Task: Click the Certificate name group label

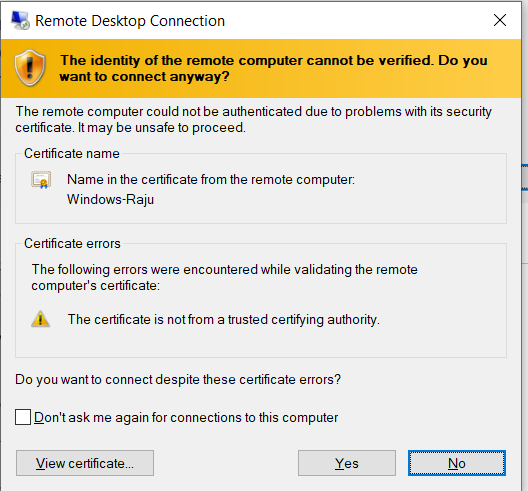Action: pyautogui.click(x=72, y=154)
